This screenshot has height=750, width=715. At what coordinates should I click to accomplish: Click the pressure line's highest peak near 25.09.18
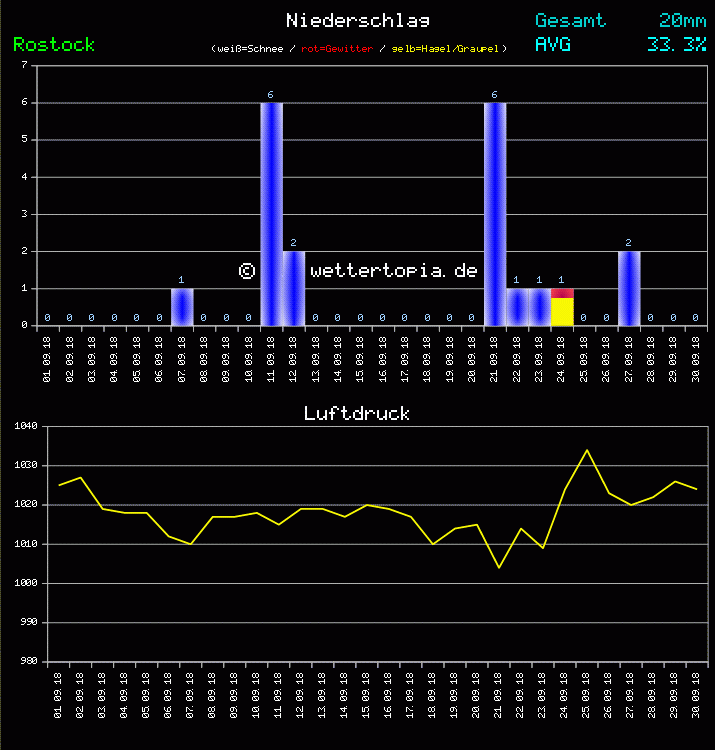(x=587, y=450)
